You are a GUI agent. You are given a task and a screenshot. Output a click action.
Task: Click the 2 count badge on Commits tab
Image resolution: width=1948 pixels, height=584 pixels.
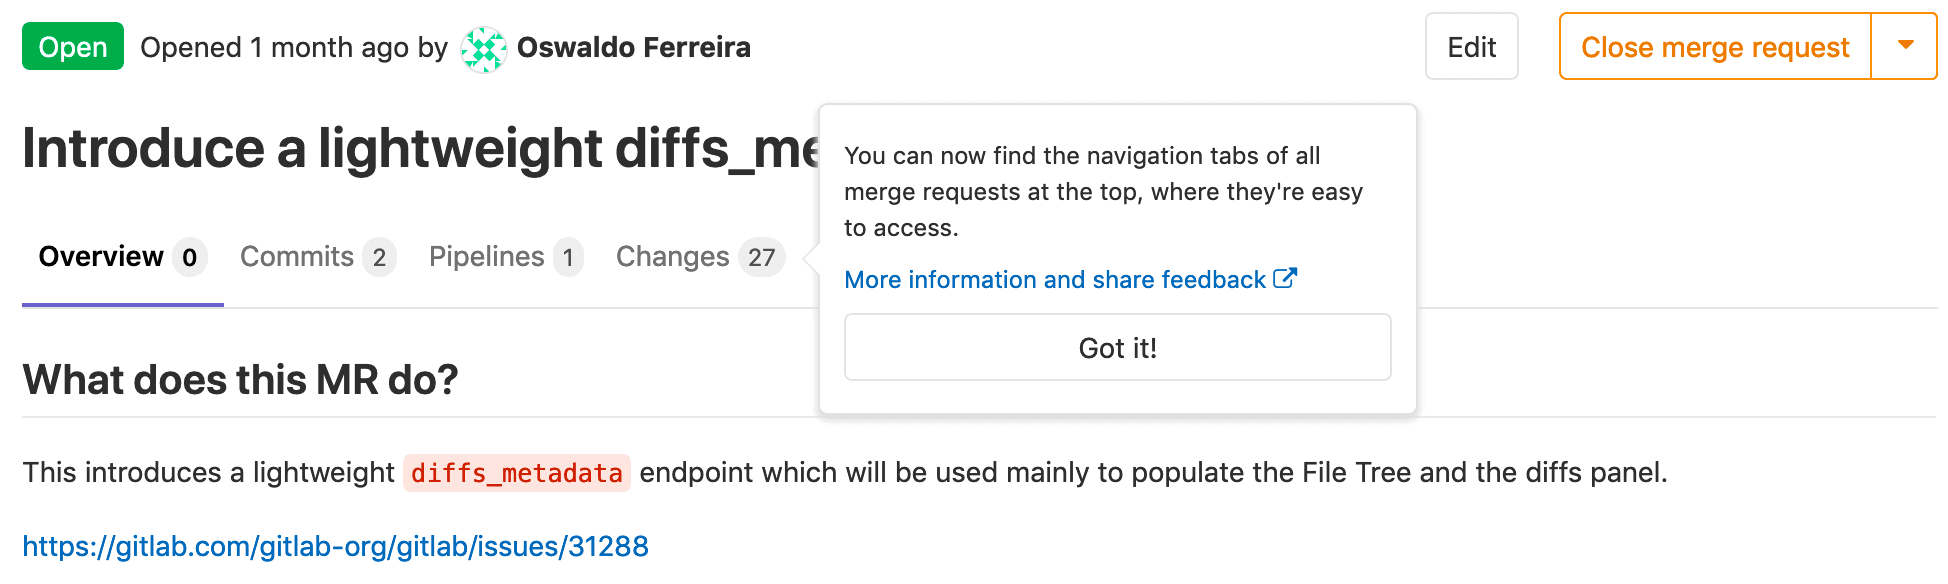click(378, 257)
